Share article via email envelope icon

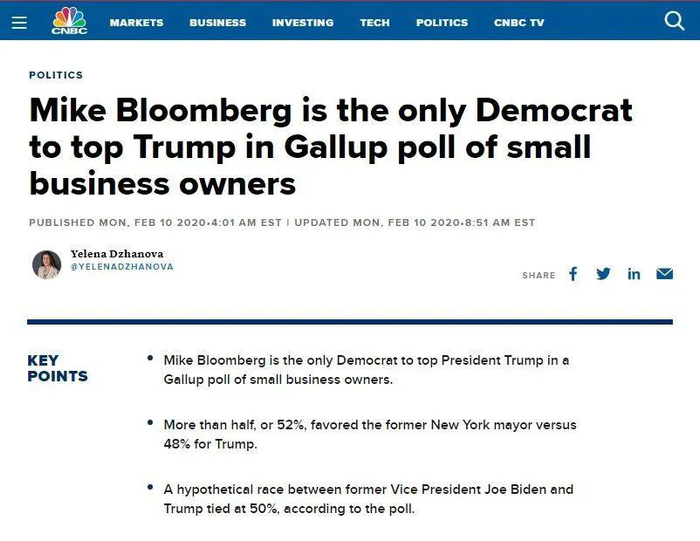click(x=664, y=274)
